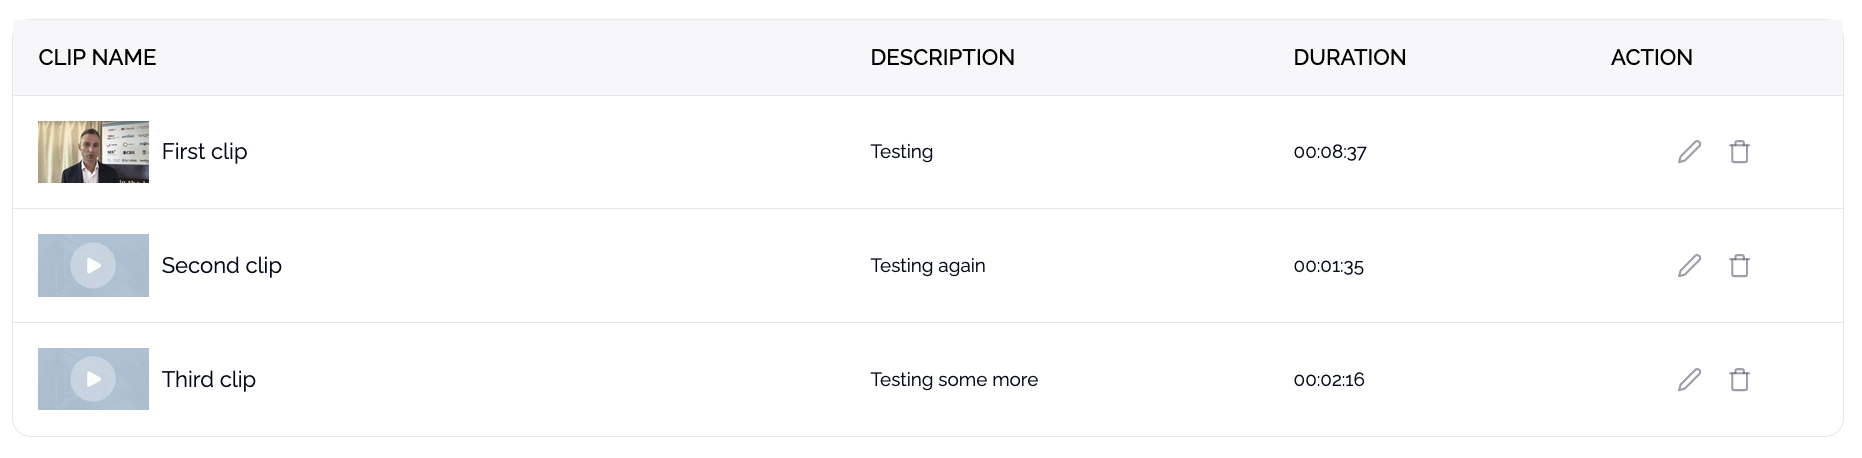Select the Testing again description
The width and height of the screenshot is (1862, 458).
[x=927, y=266]
